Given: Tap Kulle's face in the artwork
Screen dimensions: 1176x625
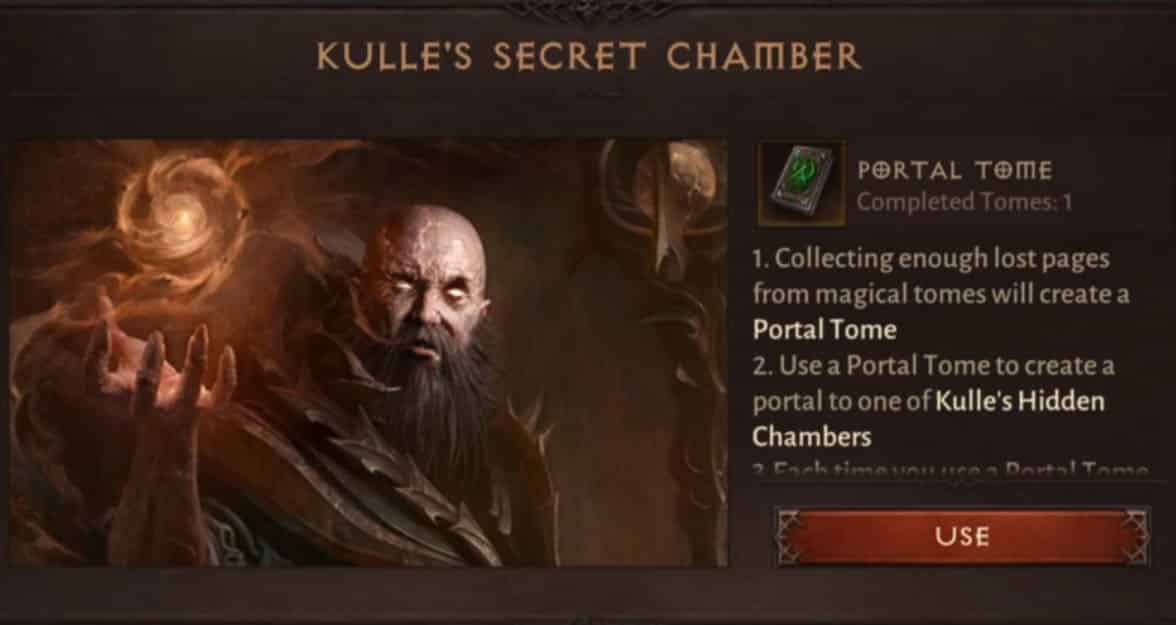Looking at the screenshot, I should 422,285.
